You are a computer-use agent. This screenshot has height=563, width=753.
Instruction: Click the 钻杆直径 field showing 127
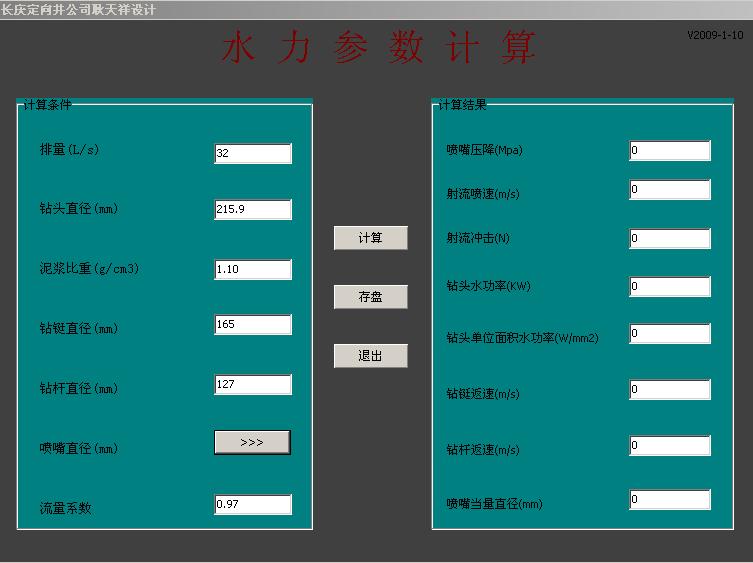(253, 385)
